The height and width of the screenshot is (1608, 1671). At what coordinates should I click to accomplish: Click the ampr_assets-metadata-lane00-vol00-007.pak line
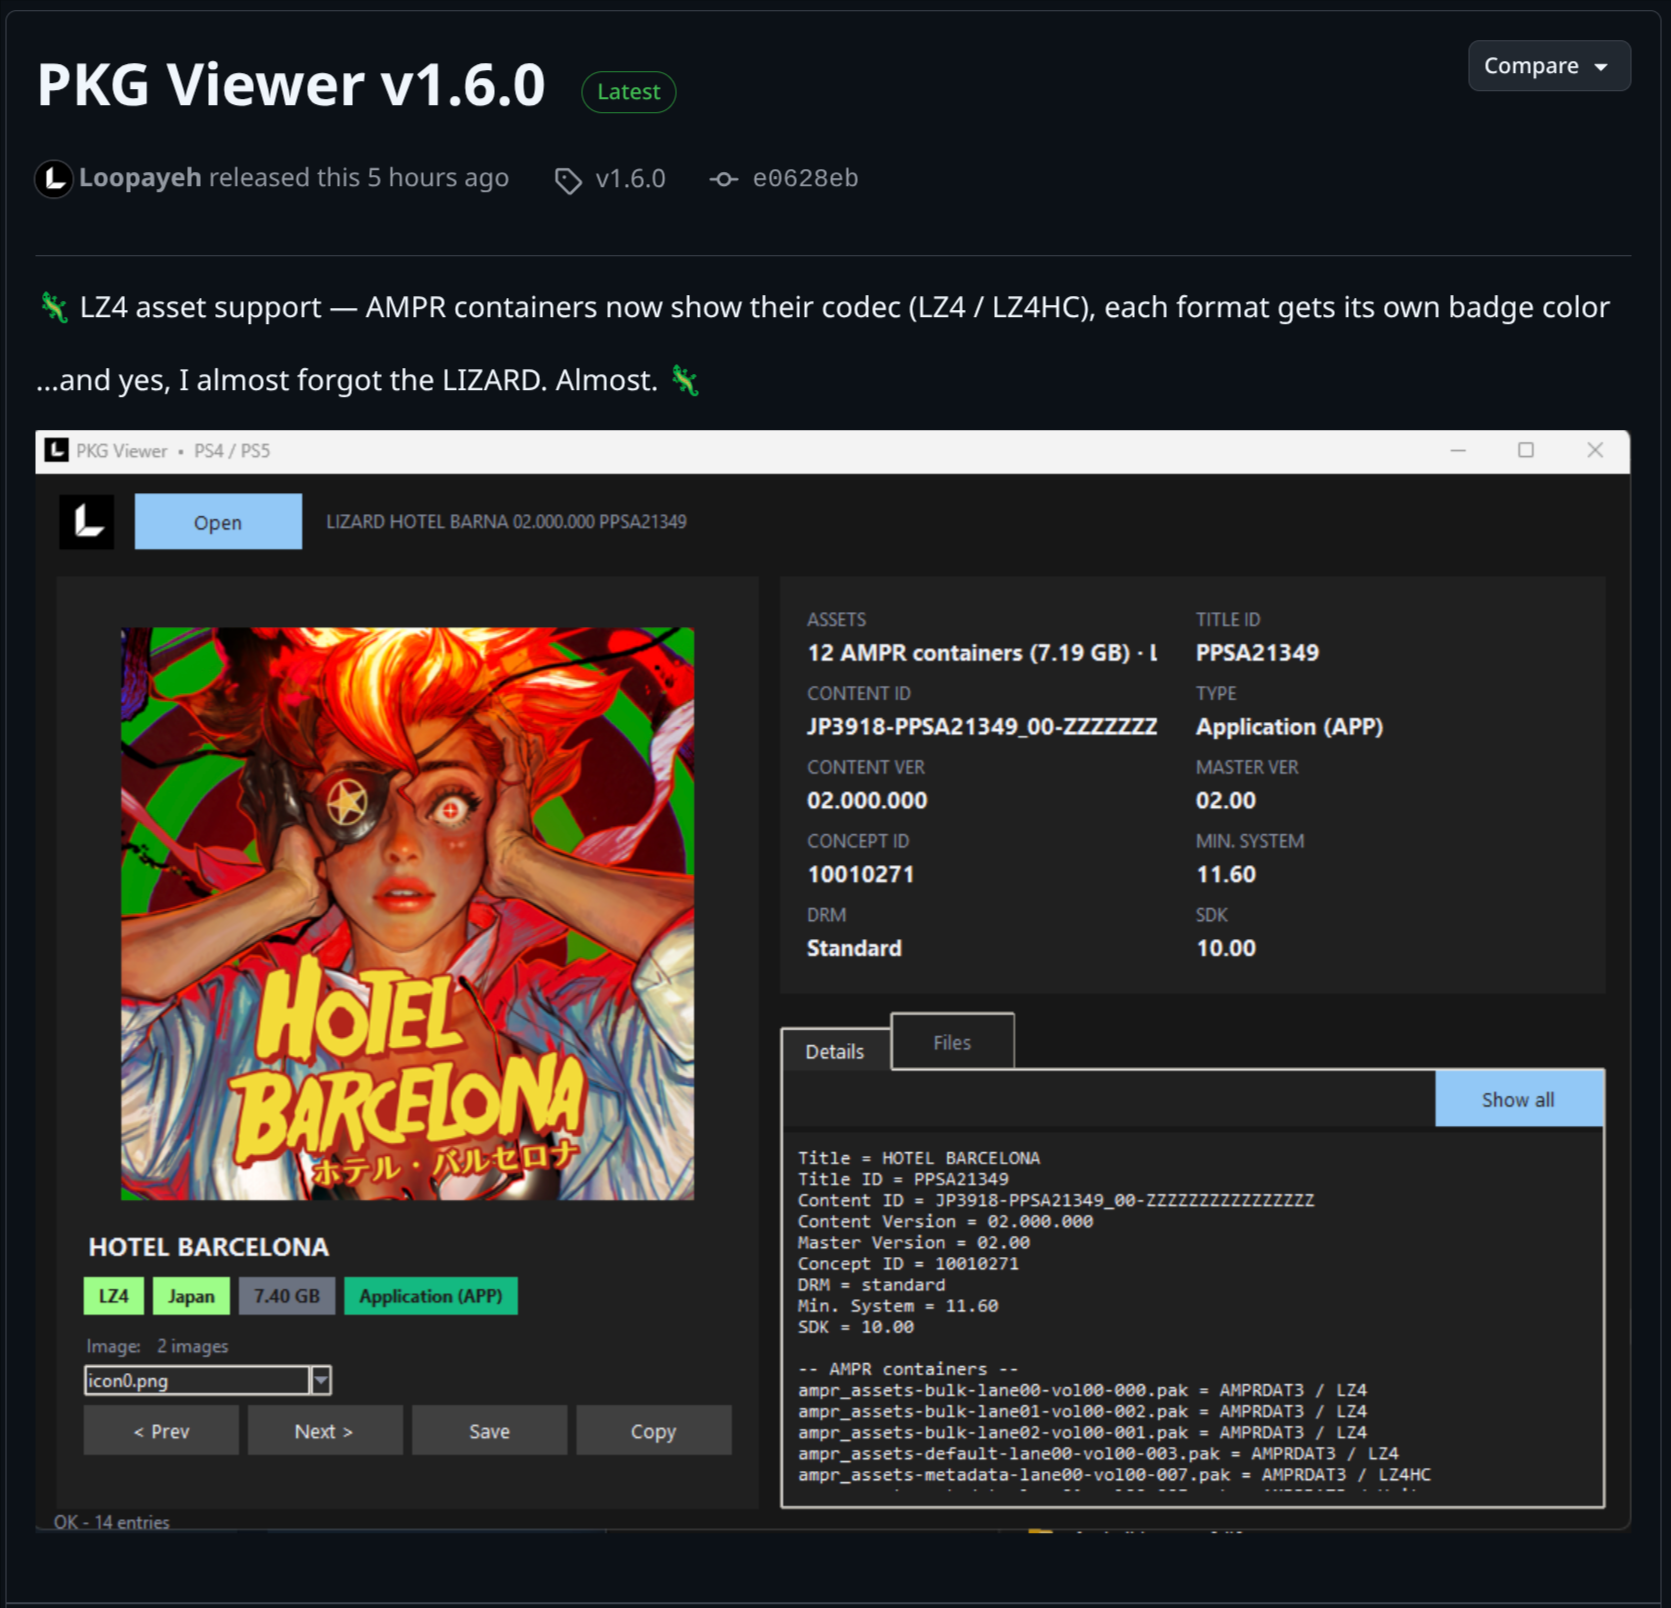[x=1114, y=1474]
